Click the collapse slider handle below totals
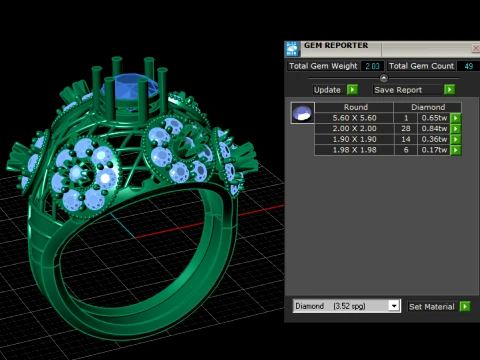480x360 pixels. pyautogui.click(x=384, y=78)
